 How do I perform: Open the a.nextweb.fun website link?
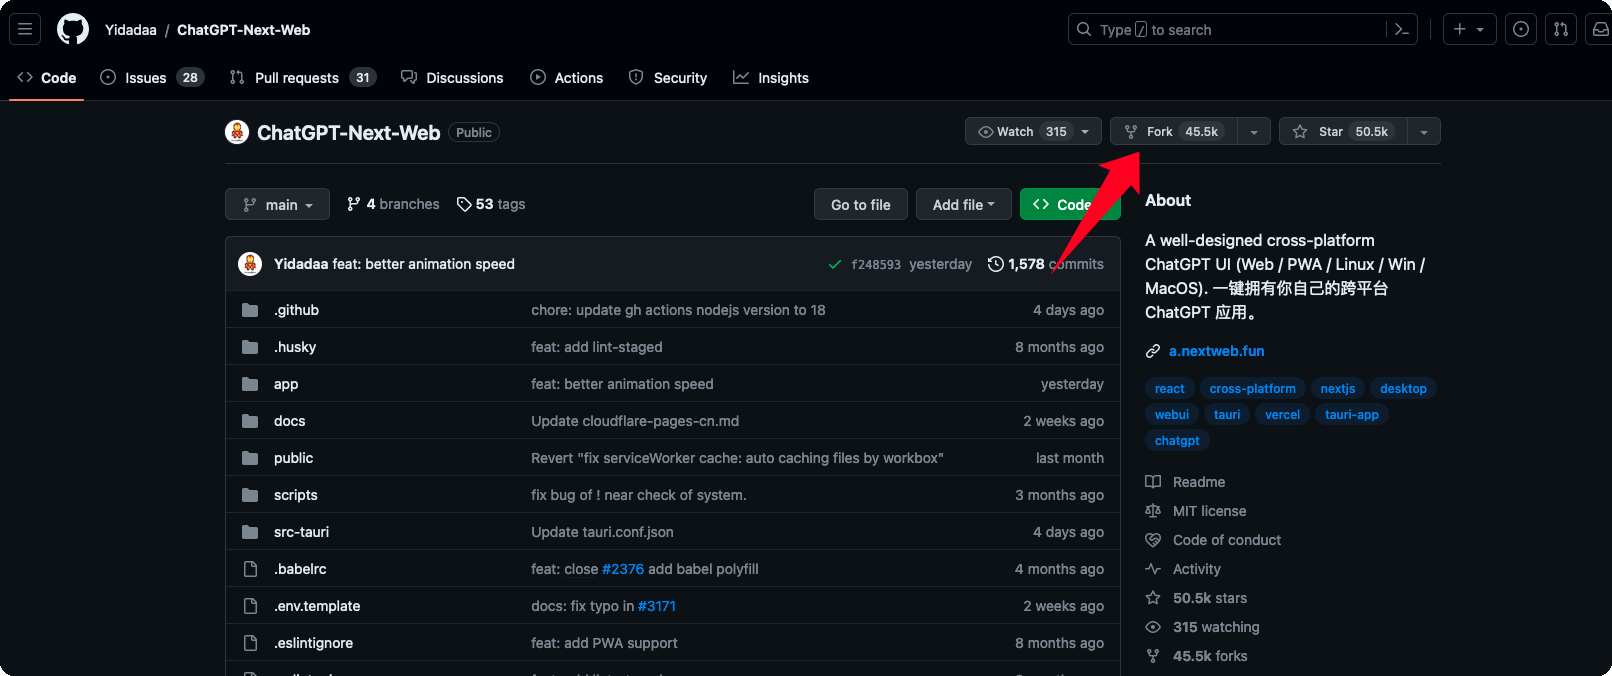click(1216, 351)
